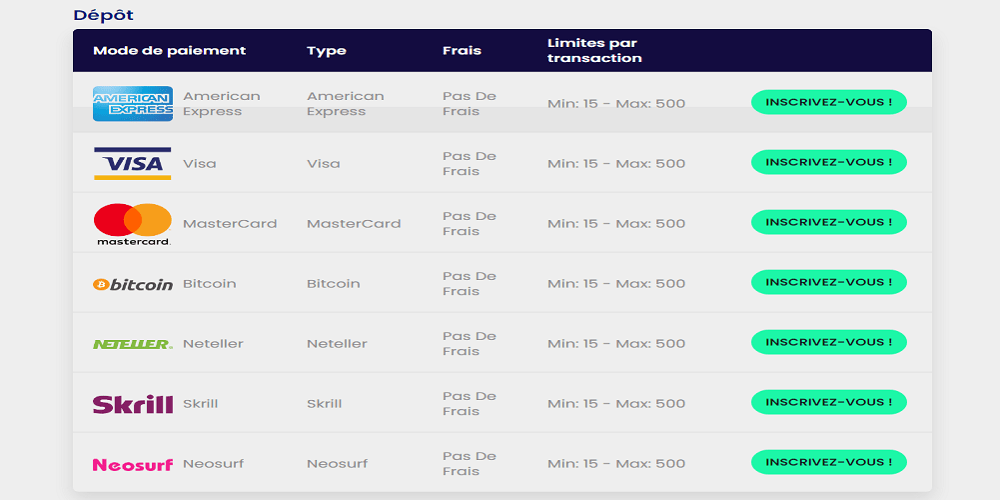Choose the Neteller logo
The height and width of the screenshot is (500, 1000).
click(133, 344)
